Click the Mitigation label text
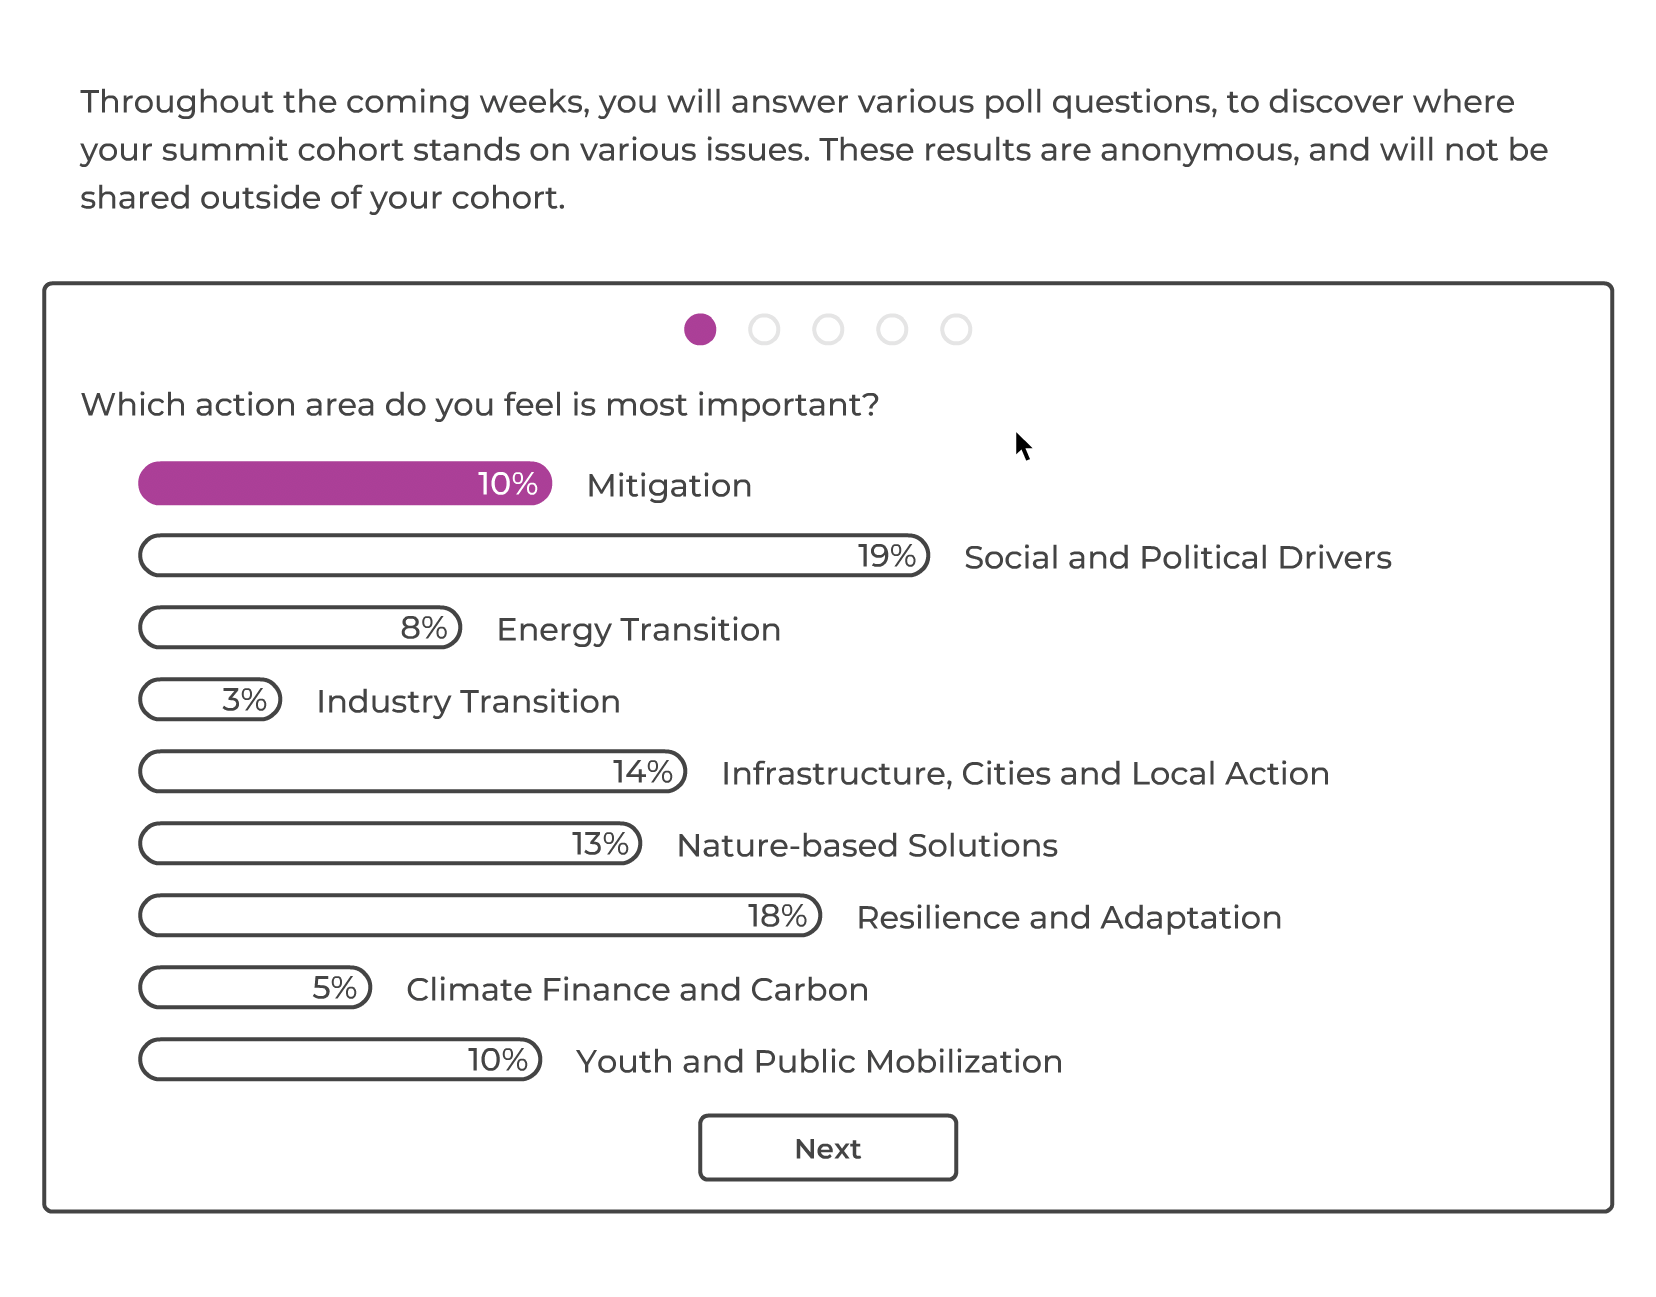The height and width of the screenshot is (1297, 1656). pyautogui.click(x=669, y=486)
